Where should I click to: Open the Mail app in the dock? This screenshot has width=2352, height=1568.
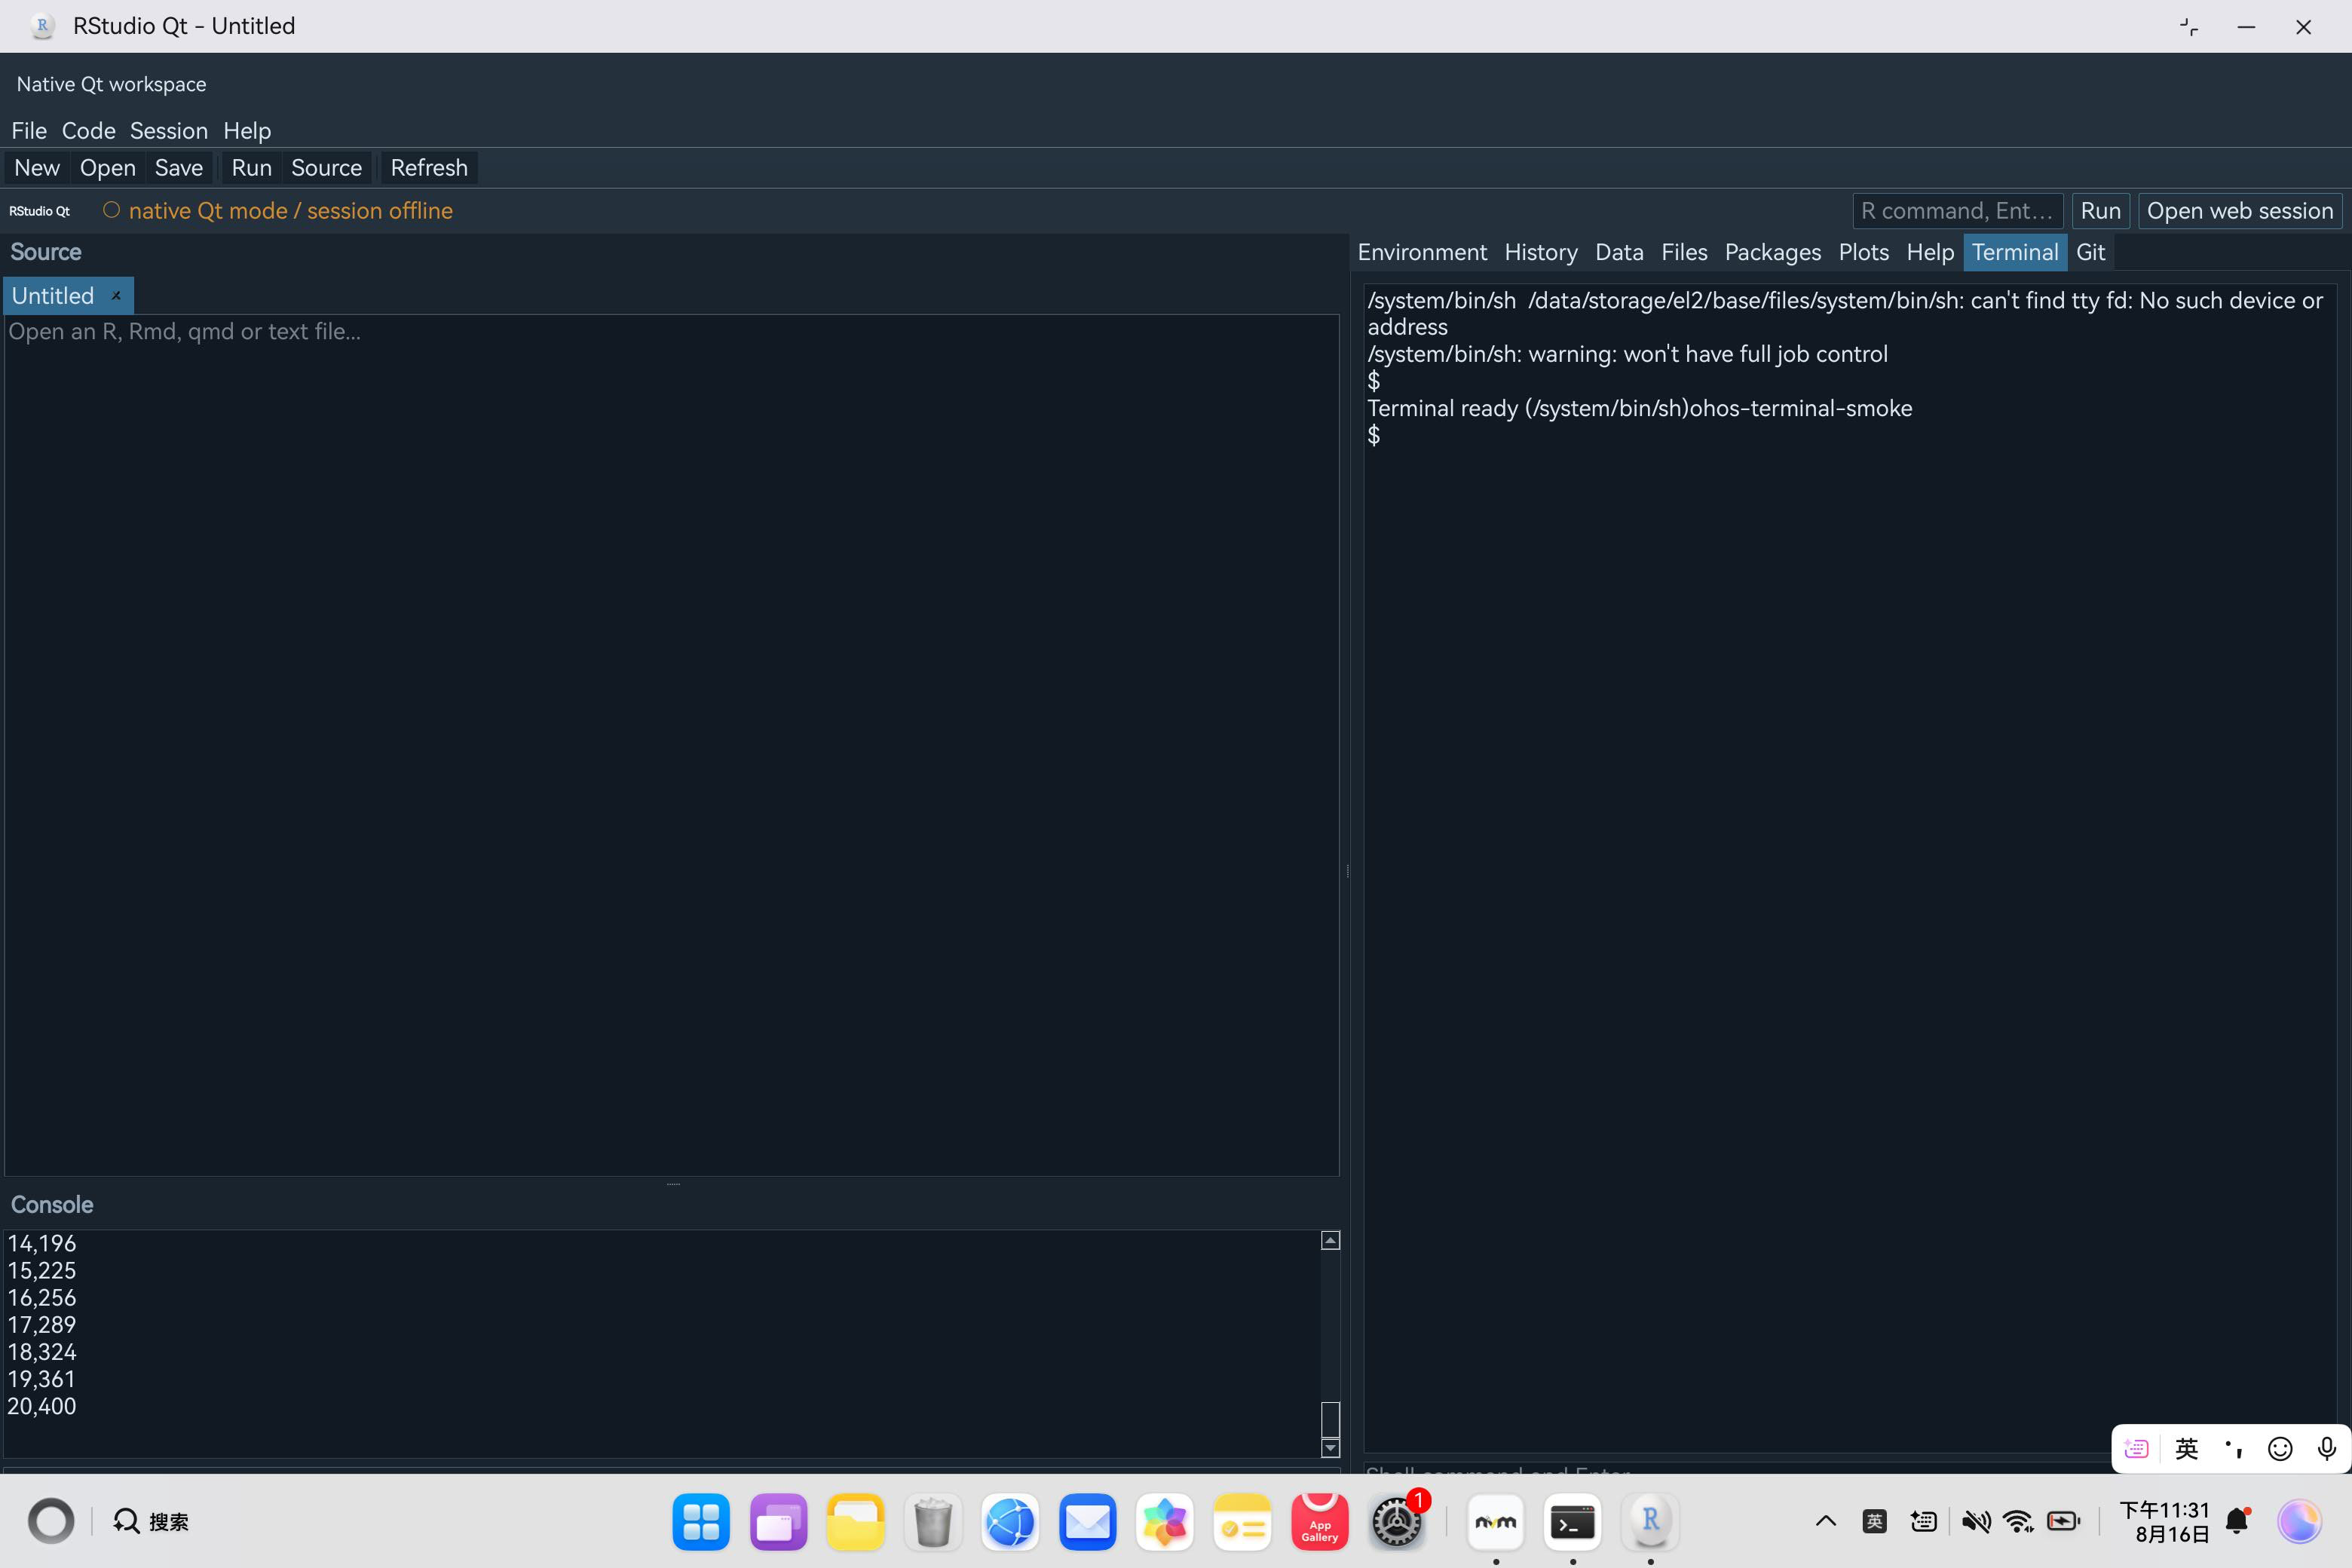point(1087,1522)
